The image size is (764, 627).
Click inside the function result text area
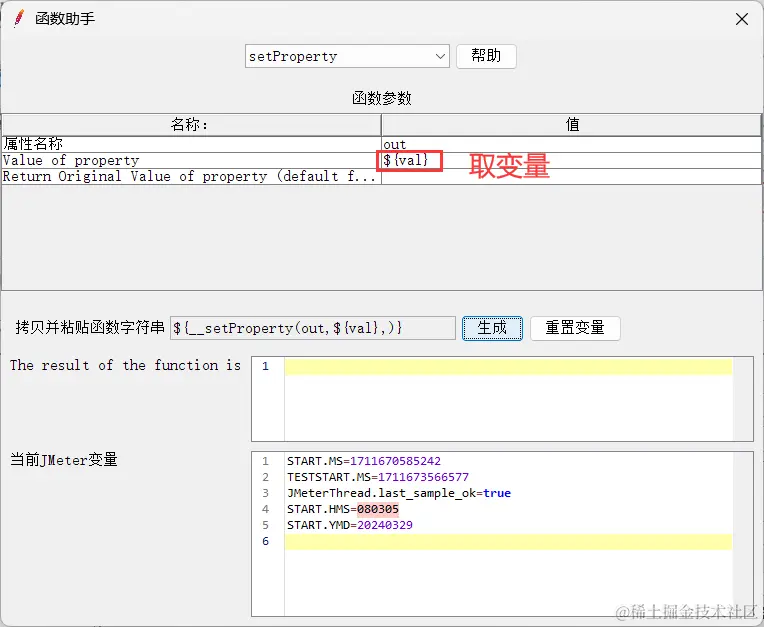[508, 399]
